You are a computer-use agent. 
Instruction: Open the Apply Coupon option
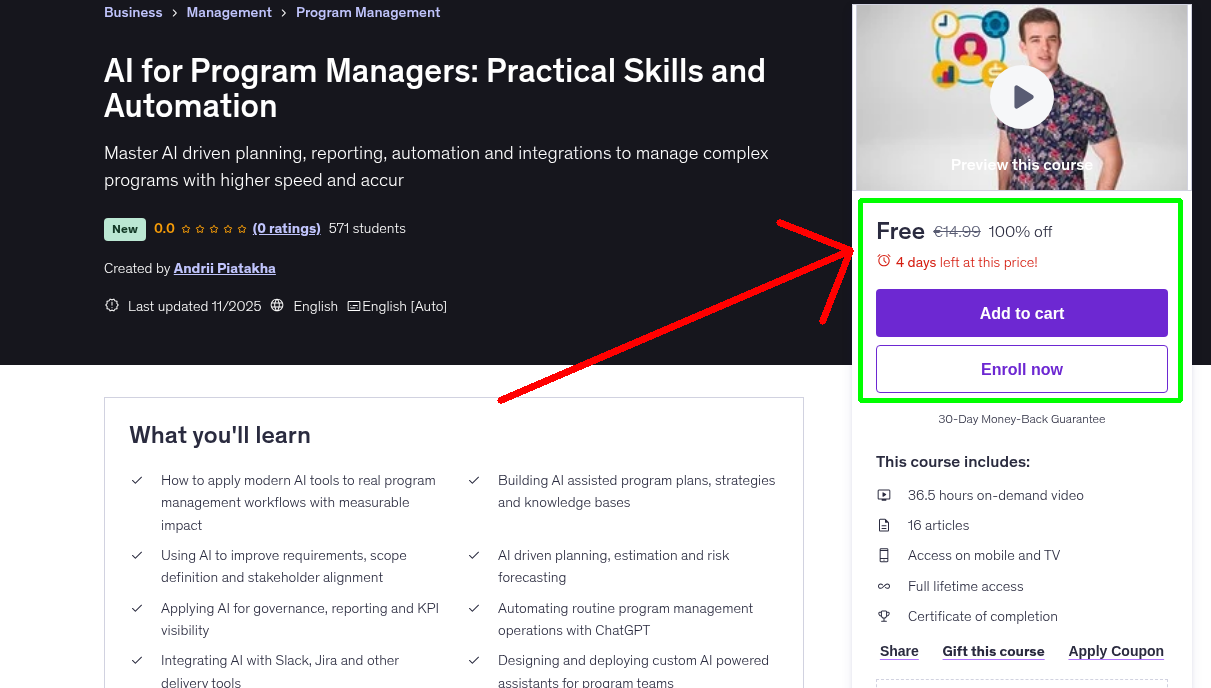(x=1116, y=651)
